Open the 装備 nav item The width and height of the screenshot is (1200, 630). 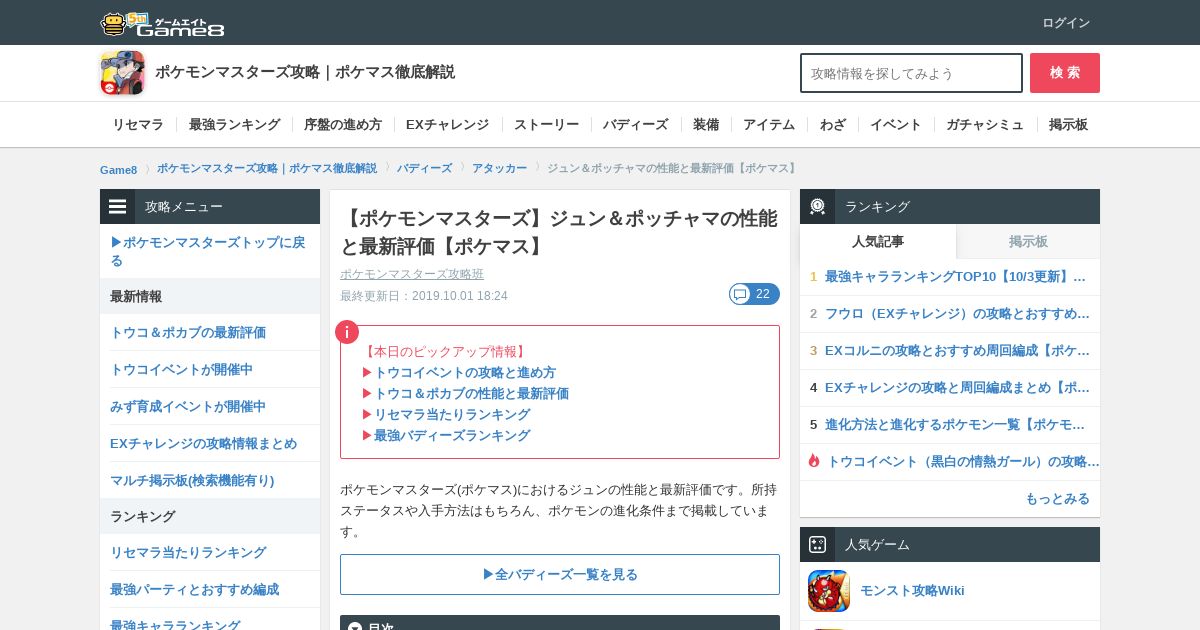(x=706, y=125)
